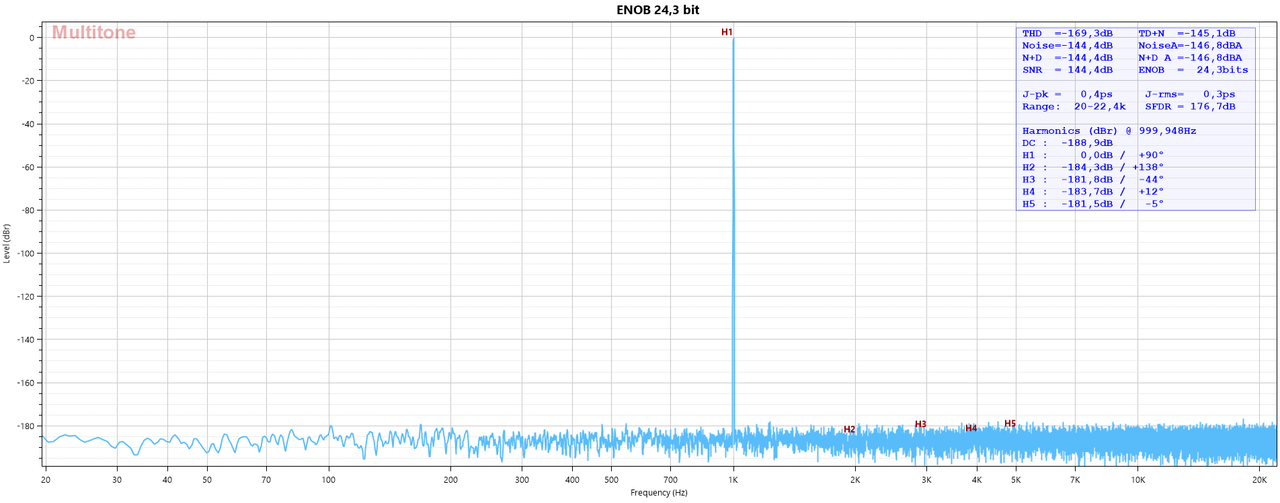Click the H1 marker above the 1K peak

click(x=727, y=32)
